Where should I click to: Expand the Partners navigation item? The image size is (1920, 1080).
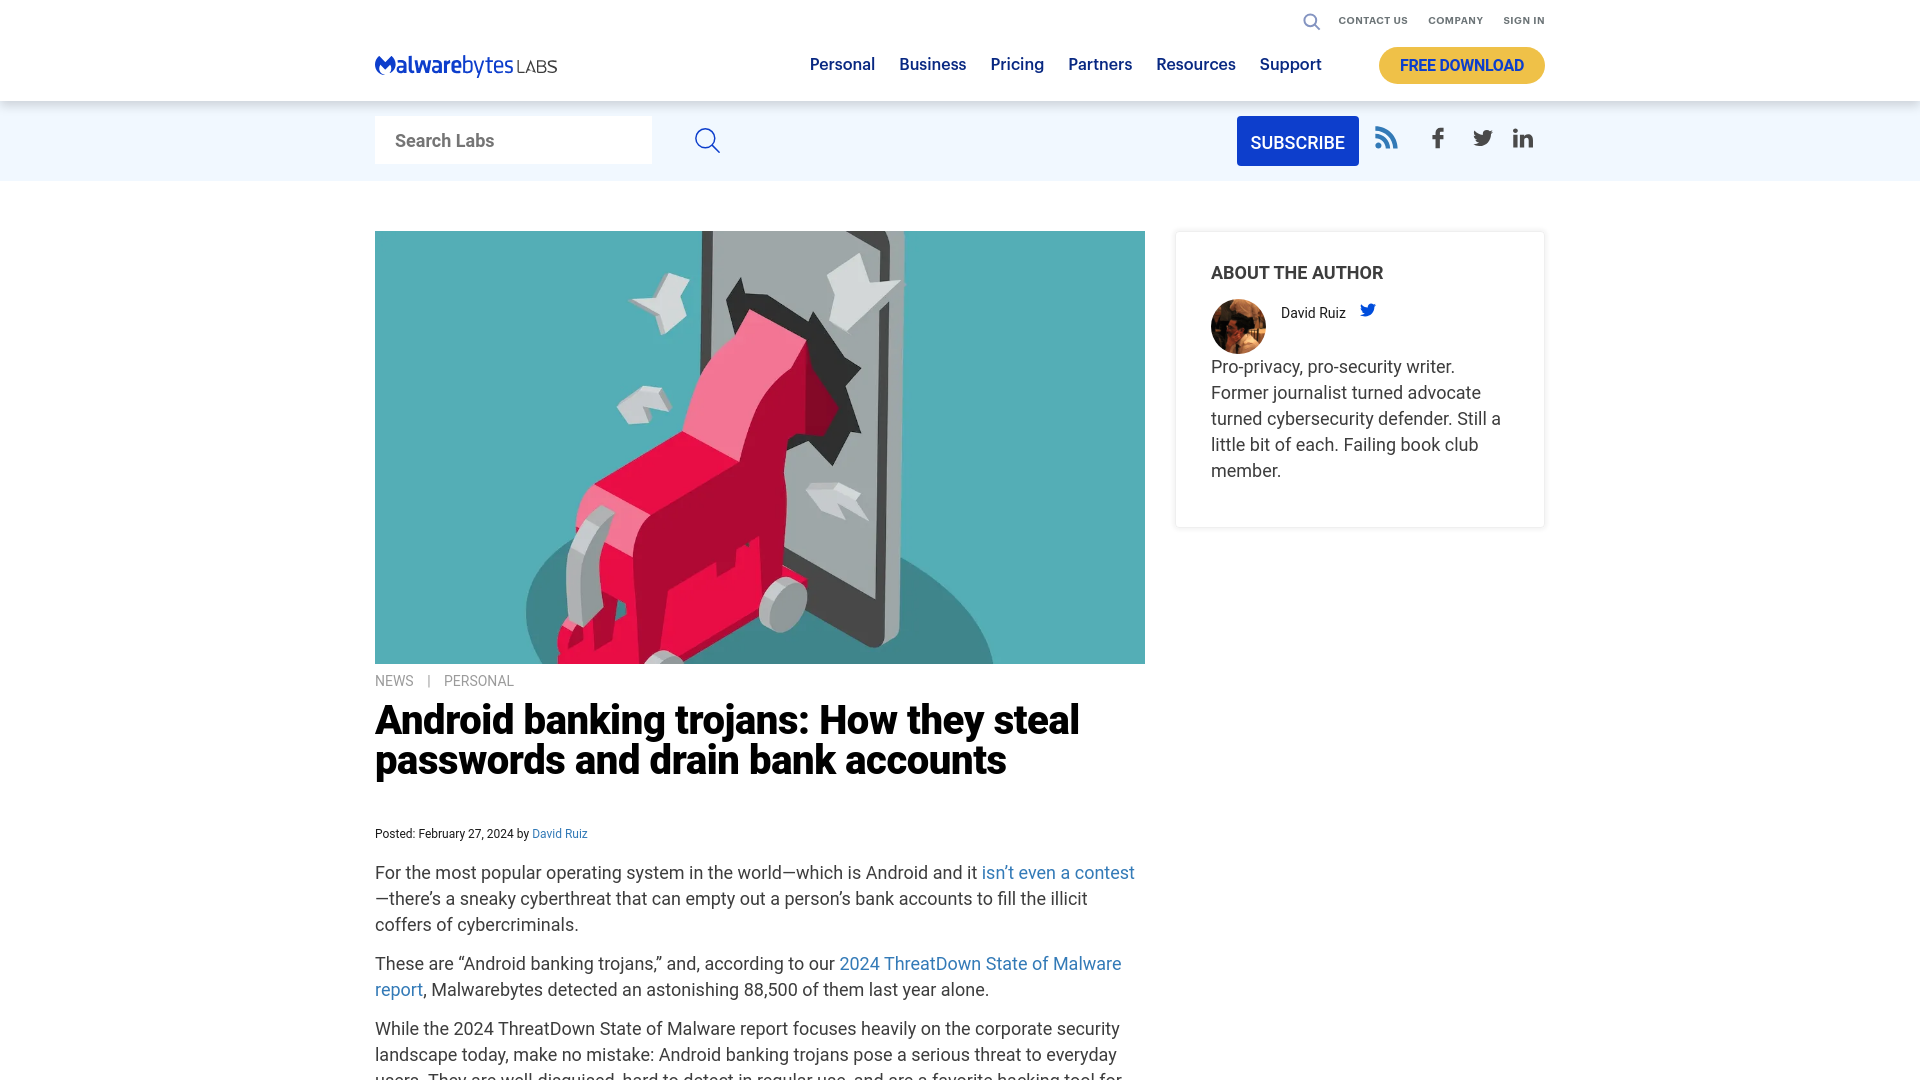(x=1100, y=63)
